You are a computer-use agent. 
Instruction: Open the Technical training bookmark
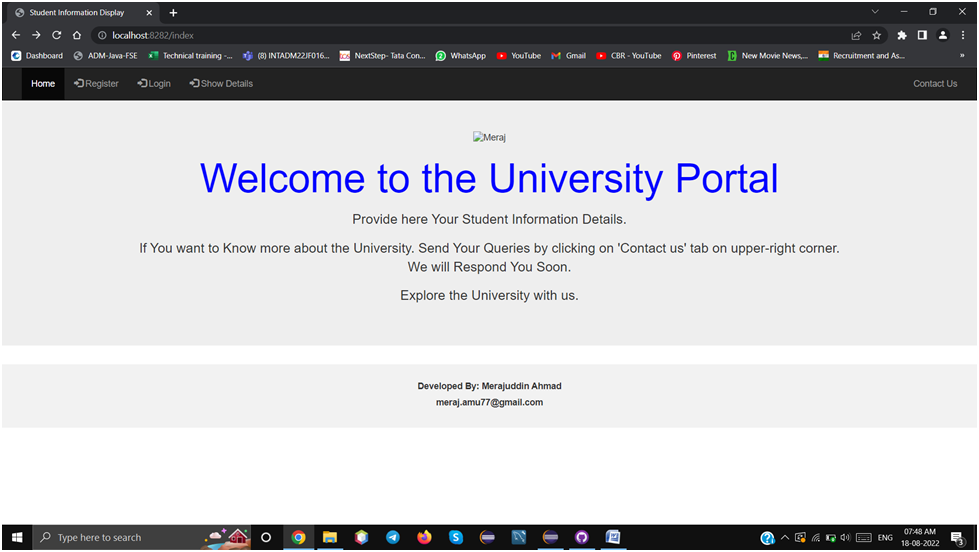[x=190, y=56]
